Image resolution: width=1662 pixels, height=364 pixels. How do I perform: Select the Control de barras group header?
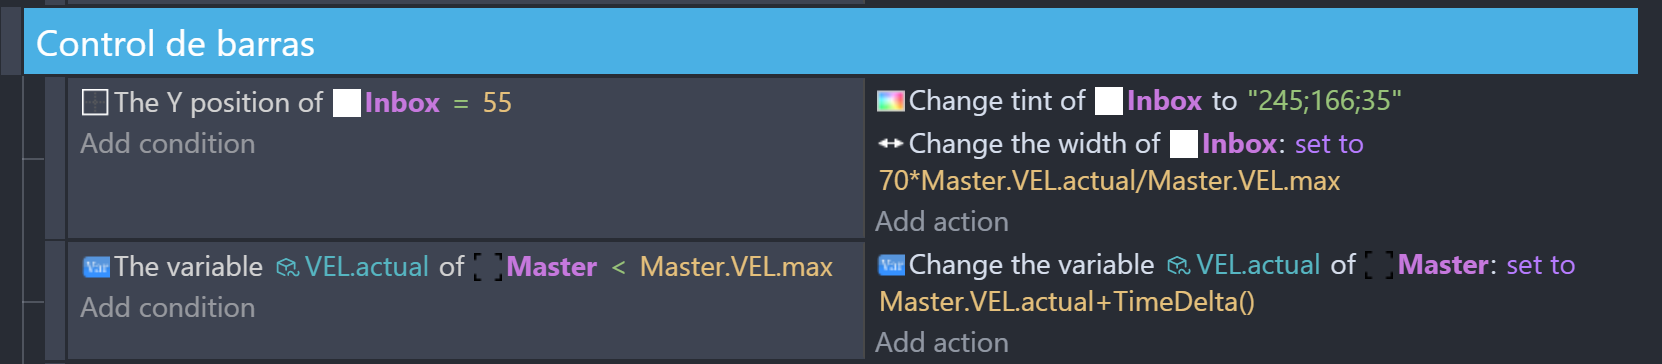[830, 43]
